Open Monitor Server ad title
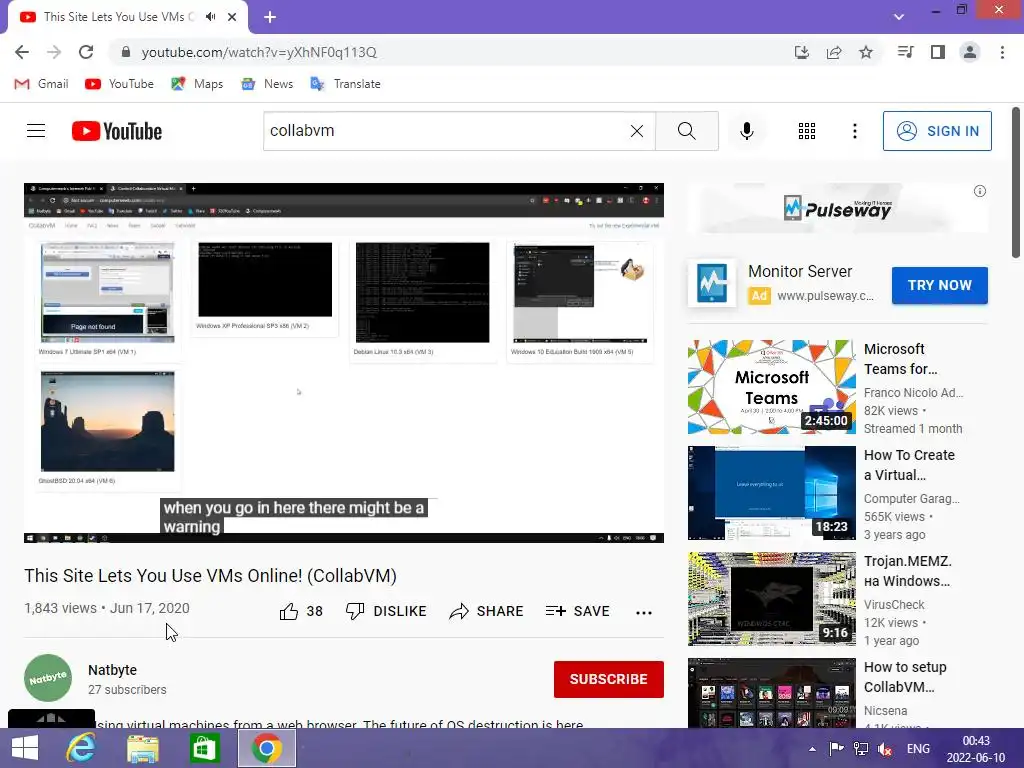 (800, 271)
